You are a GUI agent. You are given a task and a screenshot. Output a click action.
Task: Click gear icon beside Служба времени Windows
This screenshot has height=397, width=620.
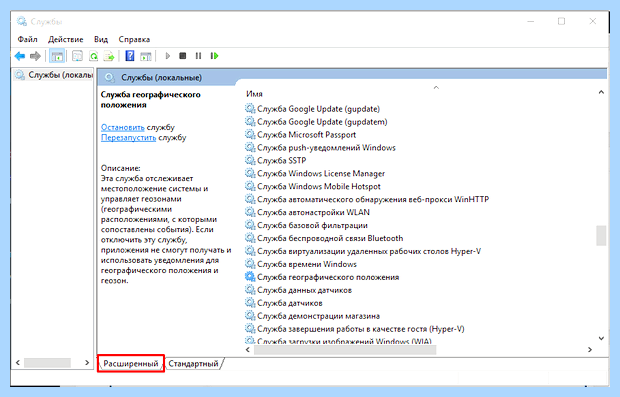(250, 264)
